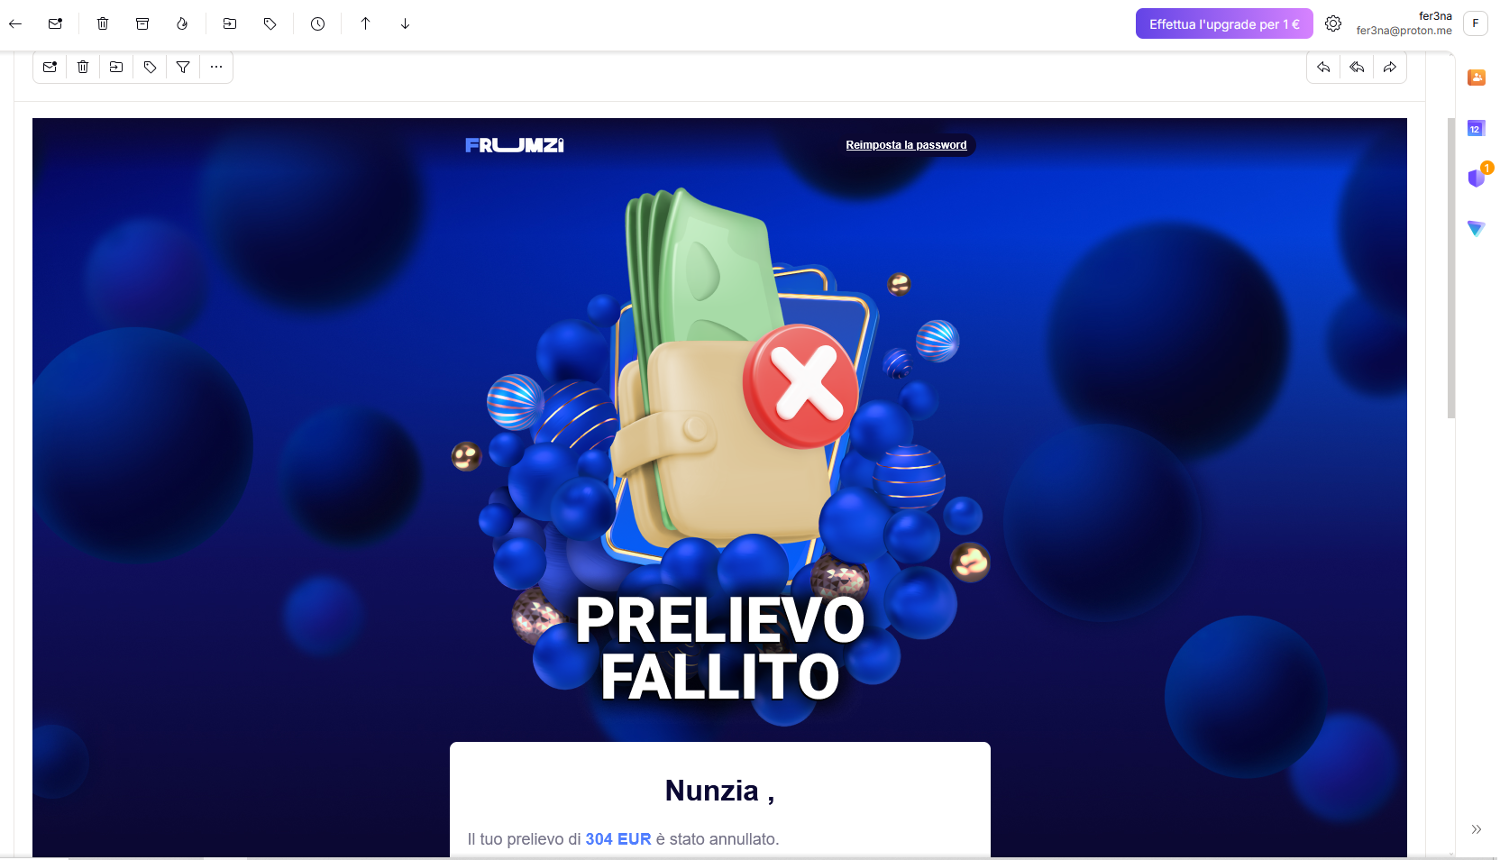Go back using the left arrow icon
1500x860 pixels.
[x=16, y=23]
